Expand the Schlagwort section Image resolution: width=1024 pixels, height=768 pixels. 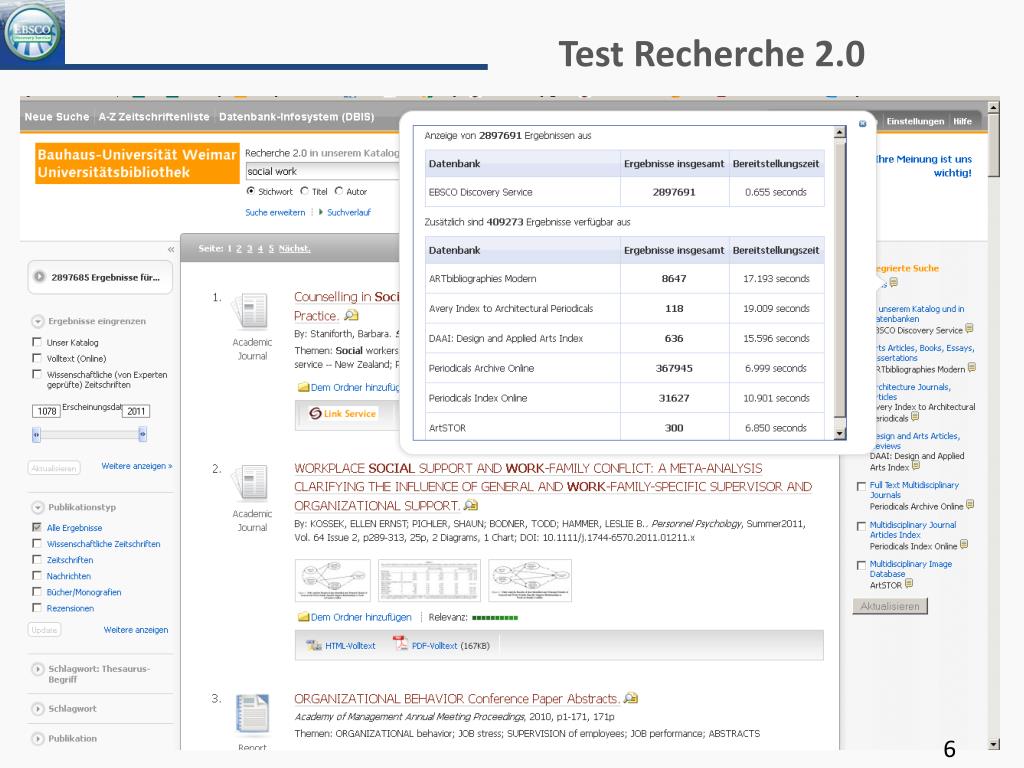tap(38, 709)
